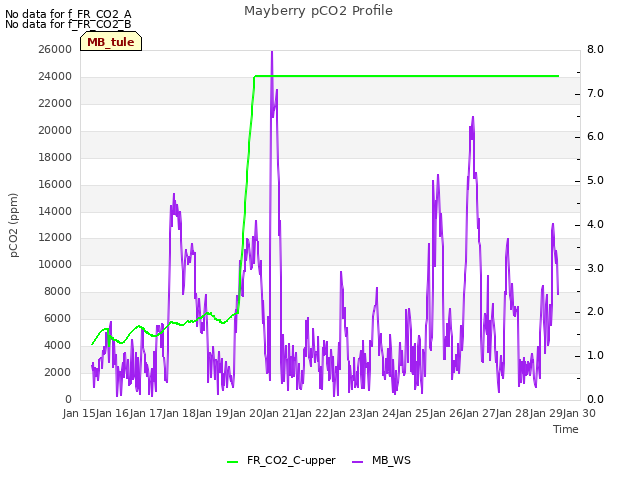The width and height of the screenshot is (640, 480).
Task: Click the 'No data for f_FR_CO2_A' message
Action: pos(68,14)
